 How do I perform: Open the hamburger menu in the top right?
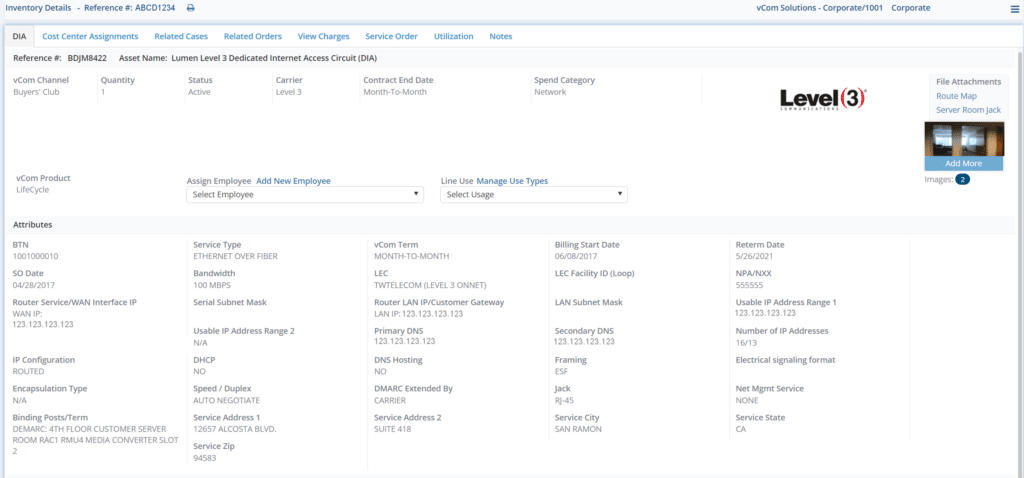(x=1015, y=9)
